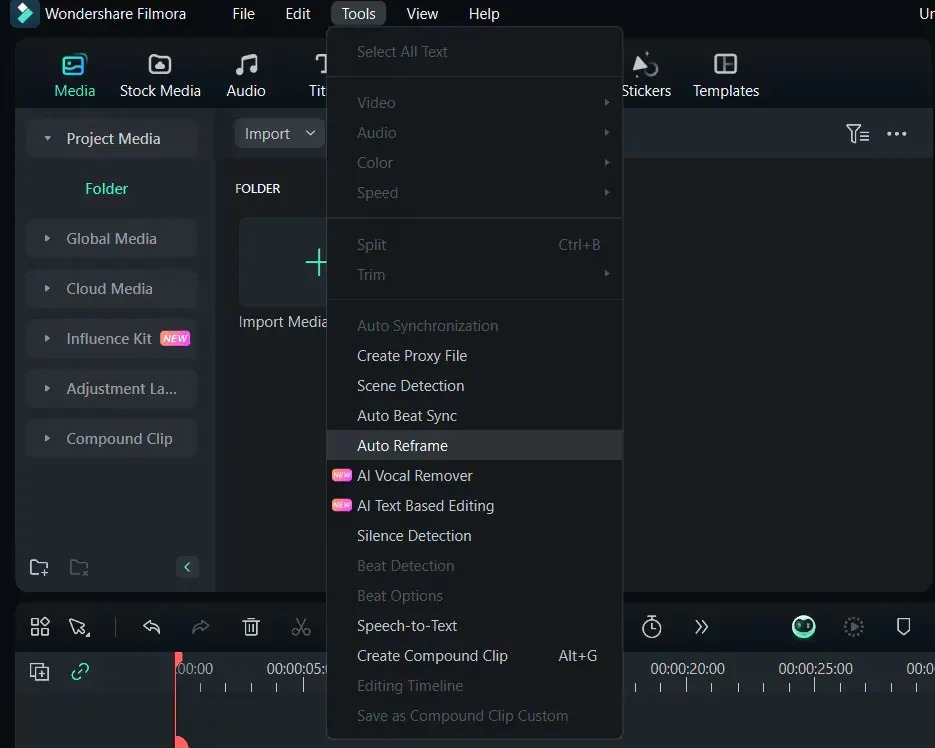
Task: Click the plus import media thumbnail
Action: [283, 262]
